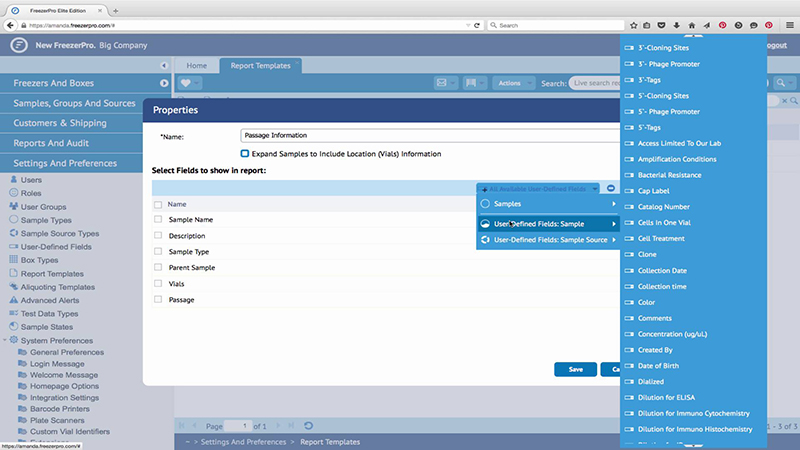Select the Report Templates tab
The height and width of the screenshot is (450, 800).
tap(260, 66)
